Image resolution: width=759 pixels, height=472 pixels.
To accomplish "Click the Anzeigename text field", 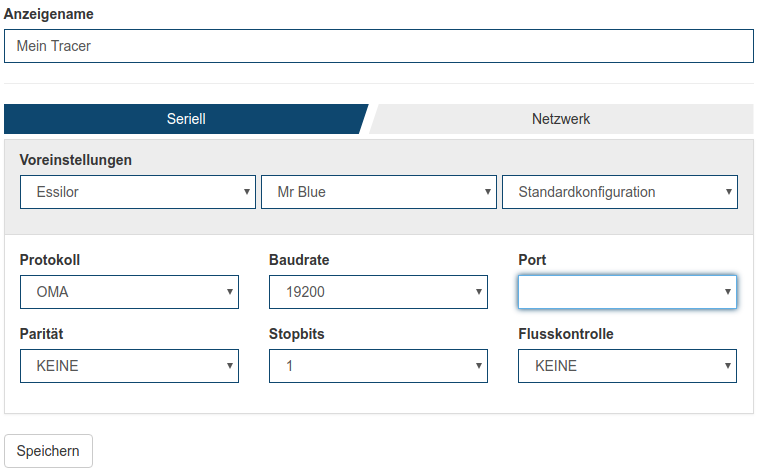I will 378,46.
